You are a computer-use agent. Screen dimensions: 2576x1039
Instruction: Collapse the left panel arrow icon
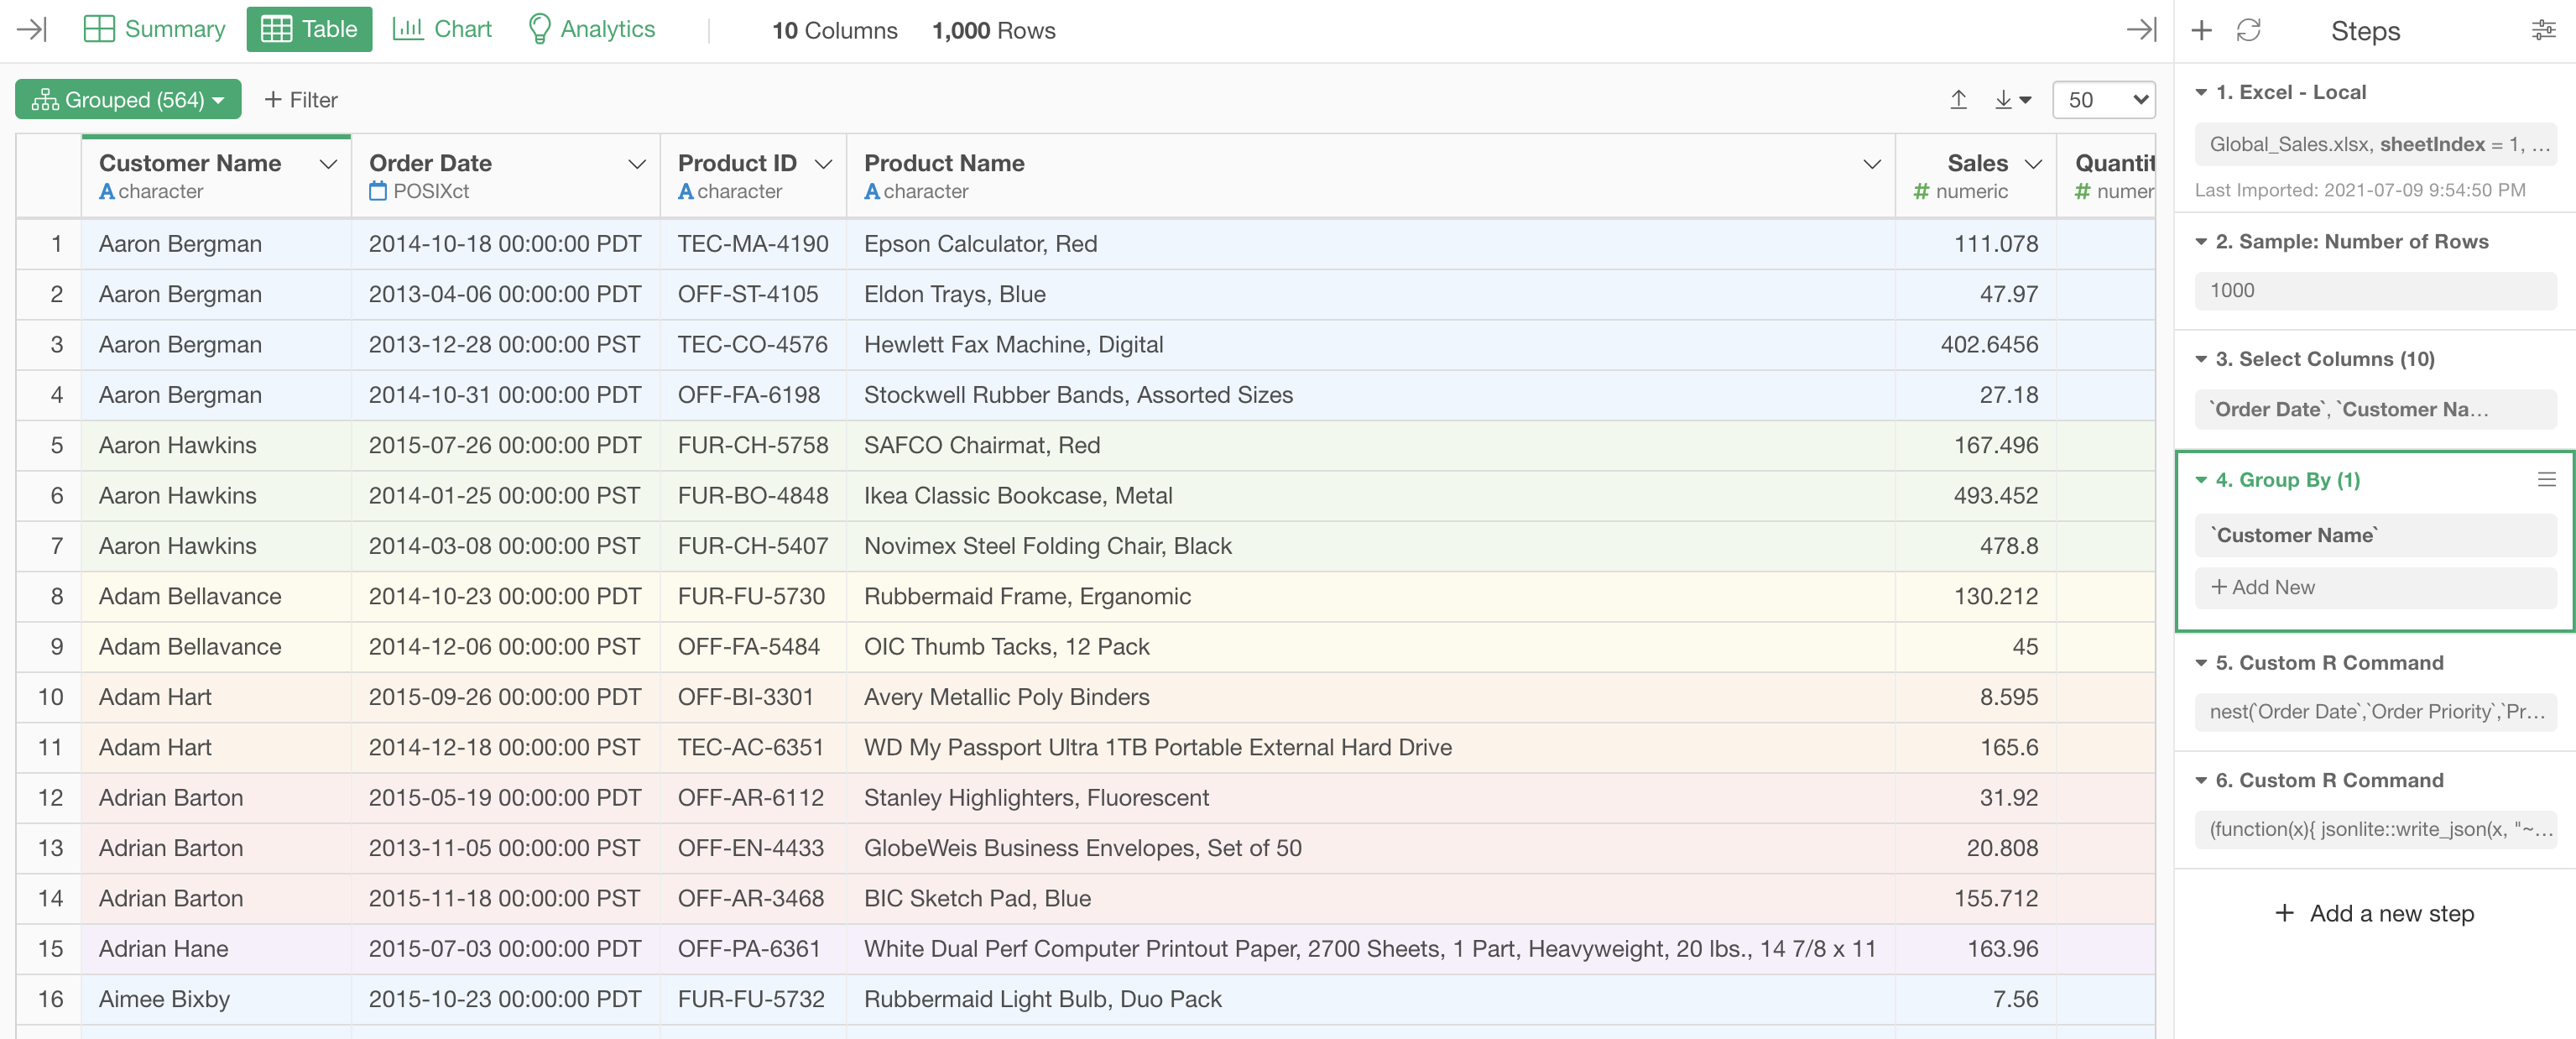point(32,30)
